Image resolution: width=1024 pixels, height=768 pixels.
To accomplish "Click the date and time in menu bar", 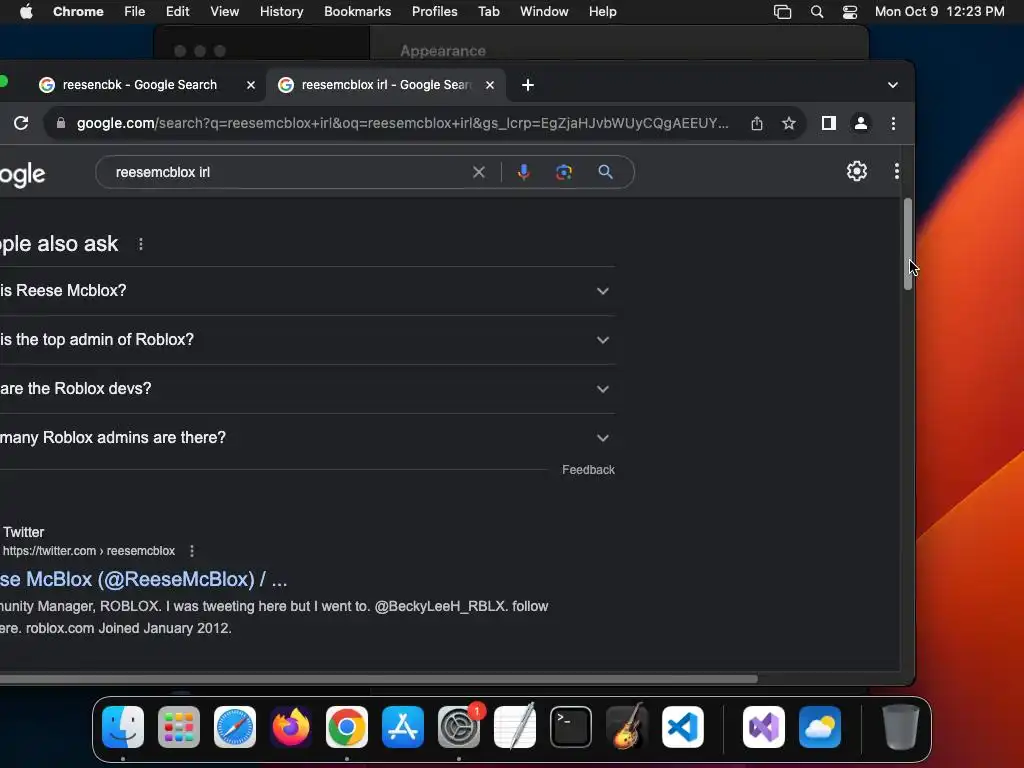I will click(939, 12).
